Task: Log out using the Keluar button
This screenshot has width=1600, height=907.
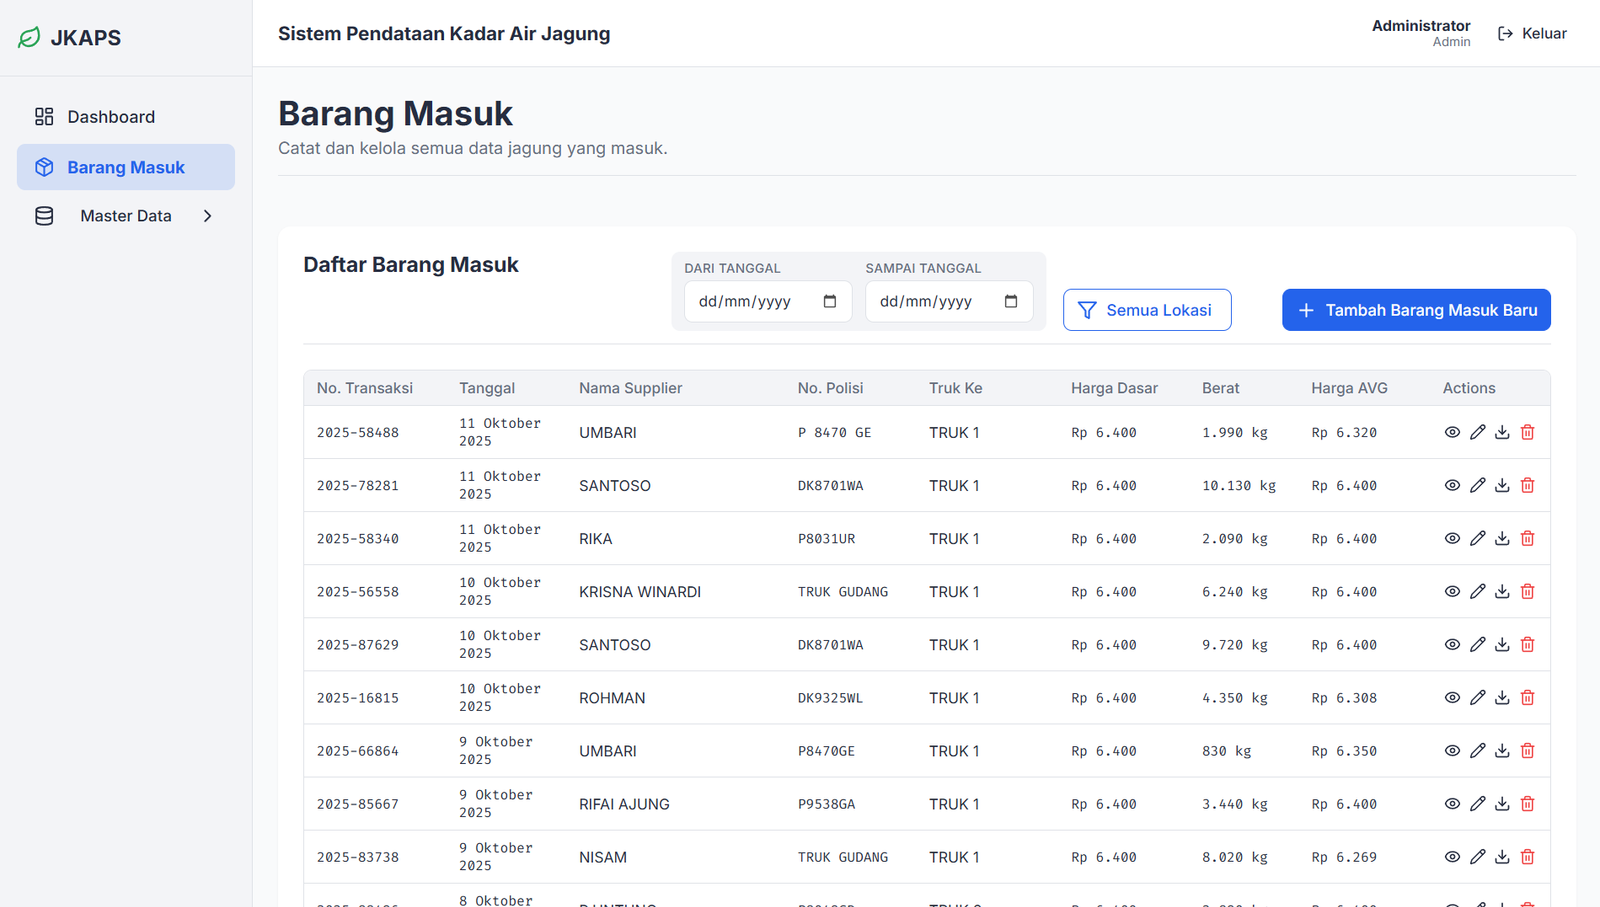Action: click(x=1532, y=34)
